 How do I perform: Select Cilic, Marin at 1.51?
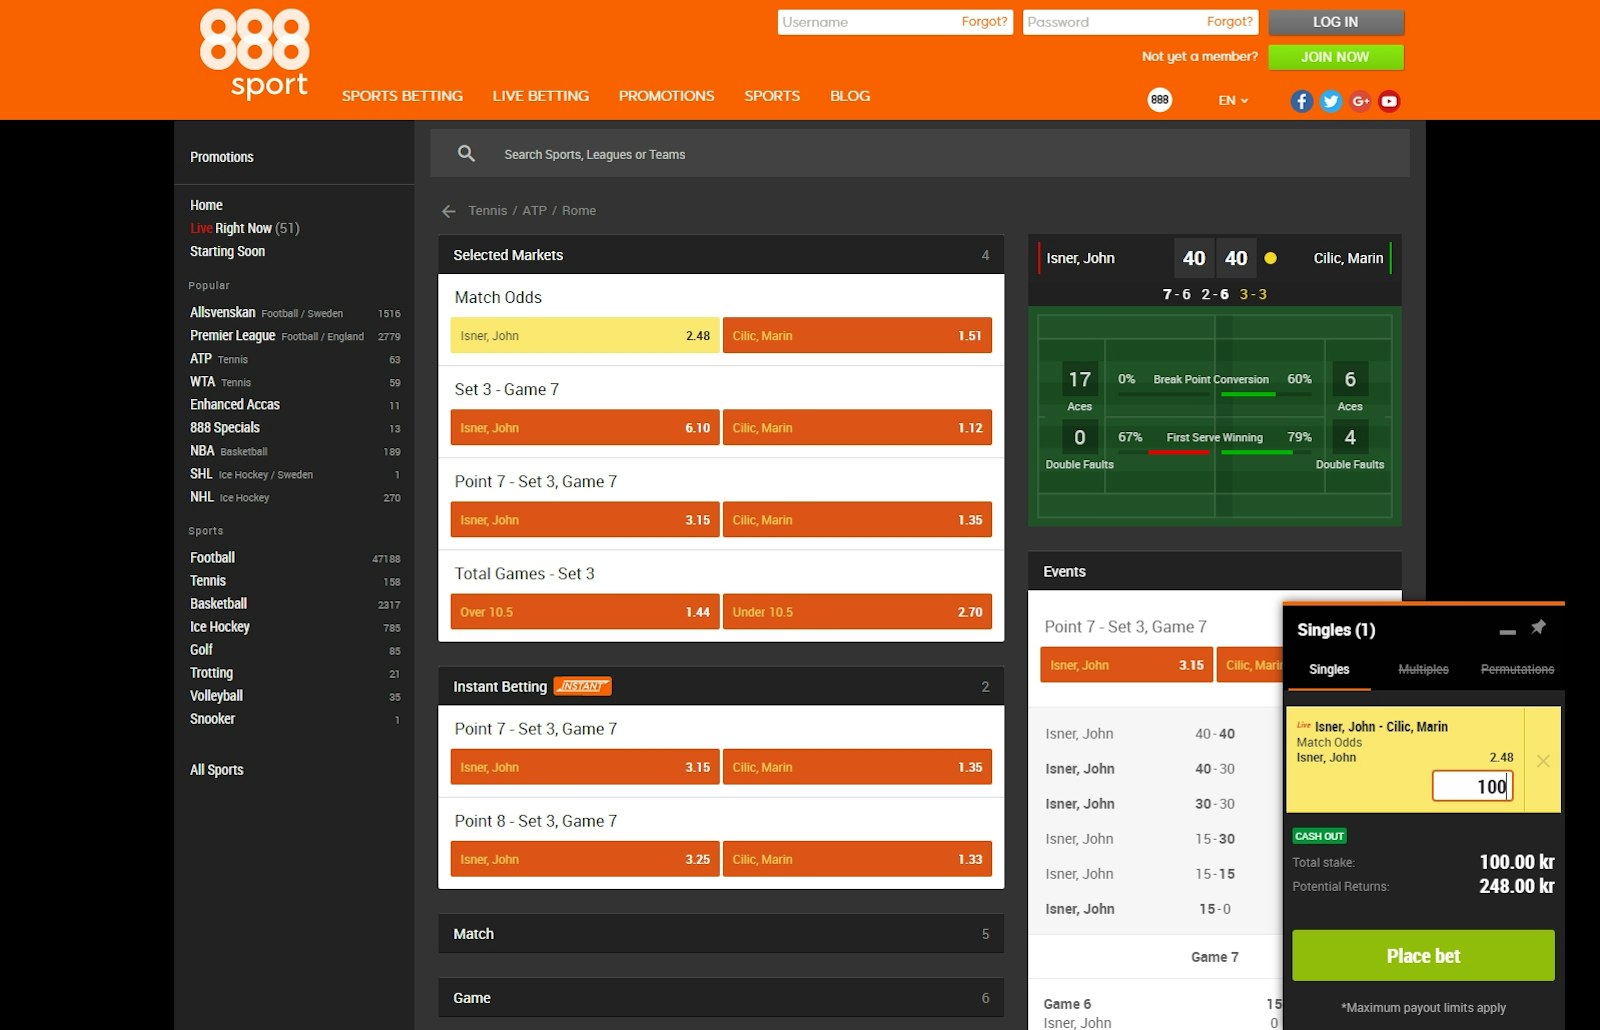857,335
